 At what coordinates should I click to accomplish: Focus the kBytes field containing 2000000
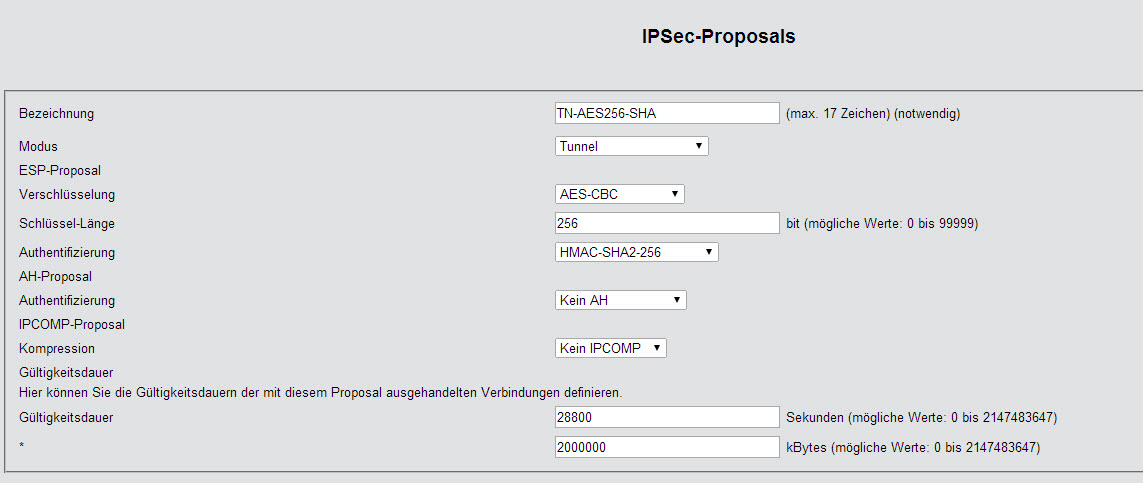click(666, 448)
